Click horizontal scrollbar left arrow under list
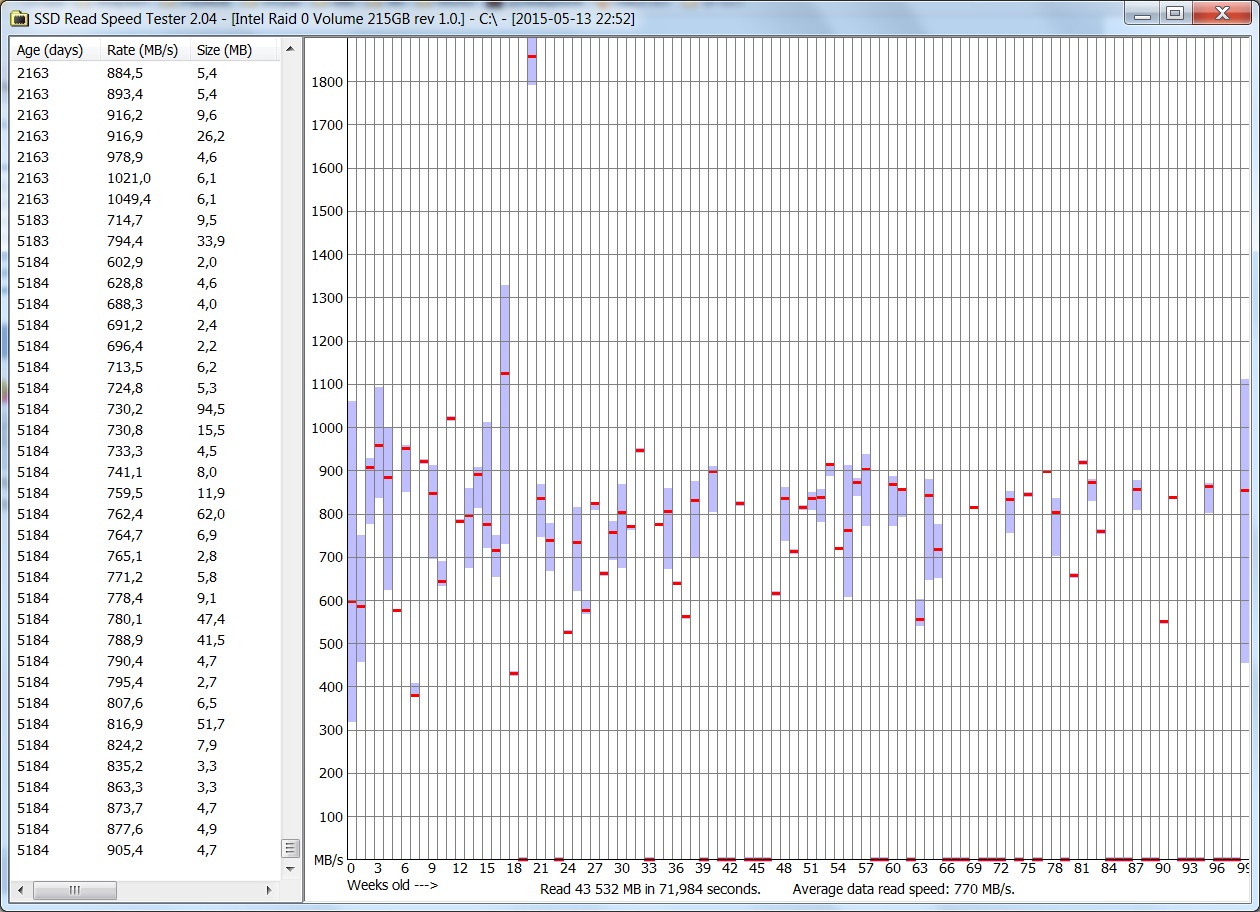This screenshot has height=912, width=1260. coord(19,890)
